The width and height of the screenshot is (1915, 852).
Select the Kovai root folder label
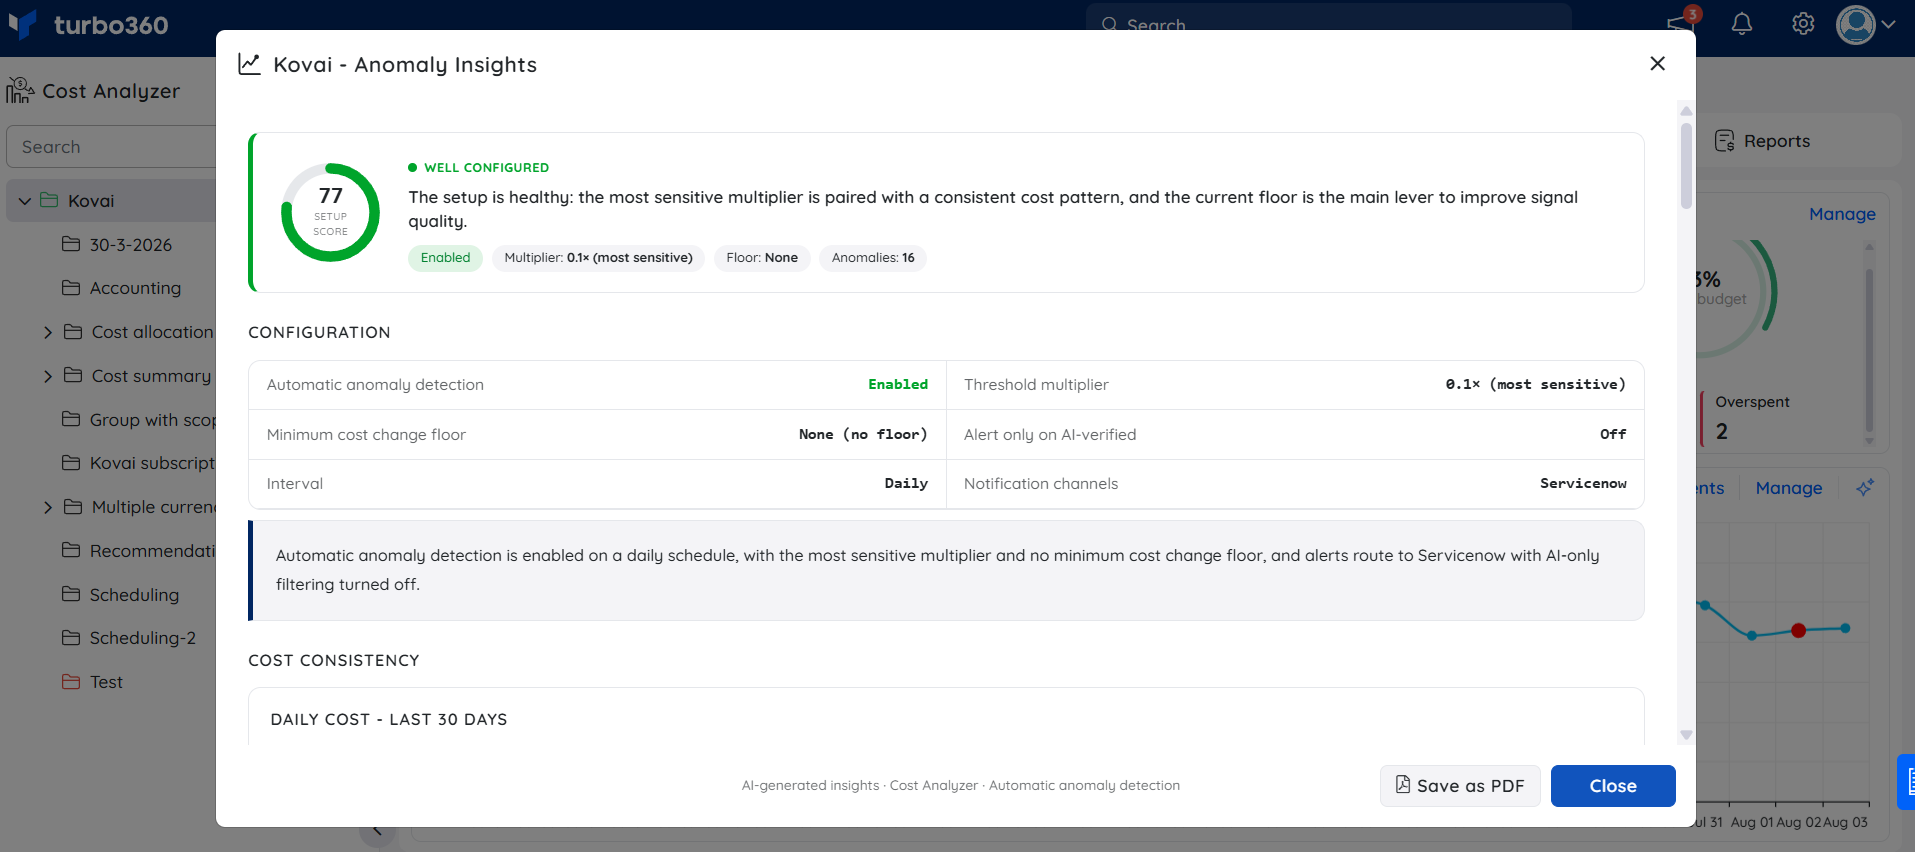click(x=91, y=201)
